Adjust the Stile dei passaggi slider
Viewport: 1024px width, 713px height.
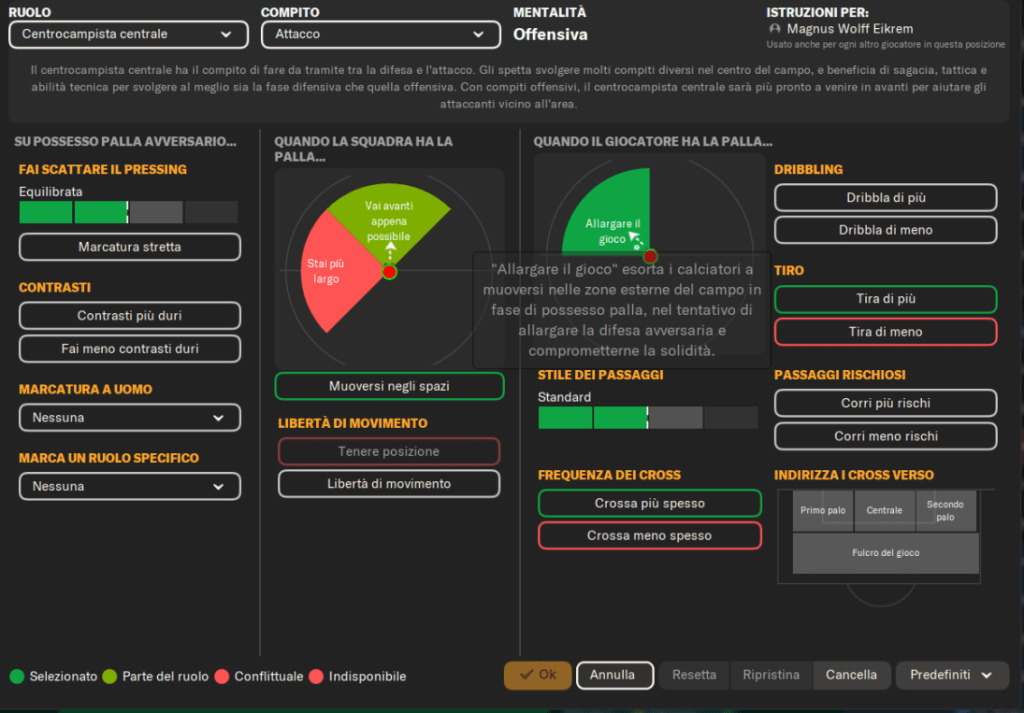tap(647, 418)
